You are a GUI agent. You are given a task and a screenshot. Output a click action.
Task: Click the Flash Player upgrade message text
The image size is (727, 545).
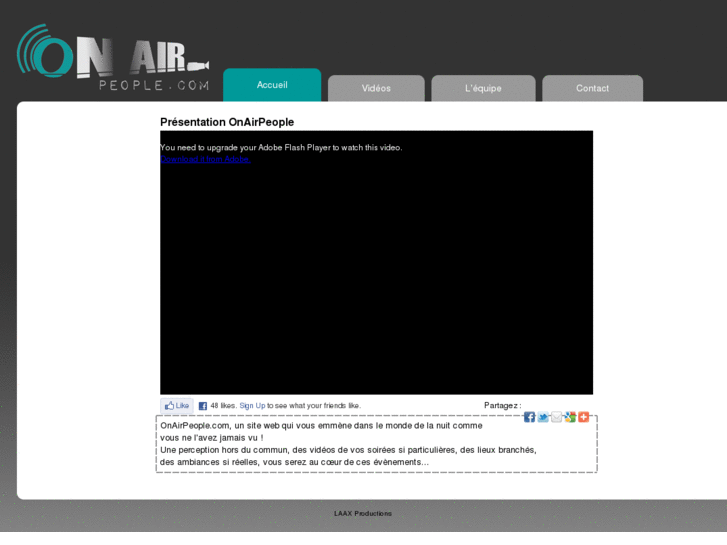[x=281, y=147]
